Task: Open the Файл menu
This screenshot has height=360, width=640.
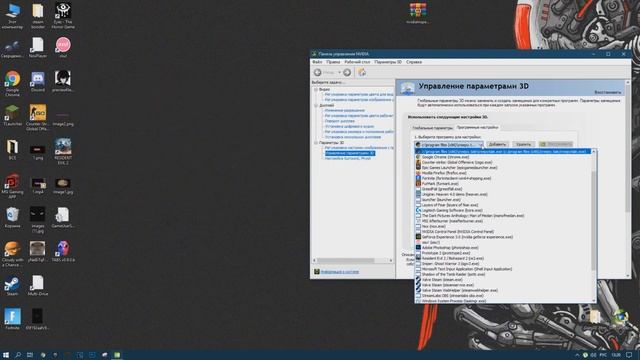Action: pos(317,62)
